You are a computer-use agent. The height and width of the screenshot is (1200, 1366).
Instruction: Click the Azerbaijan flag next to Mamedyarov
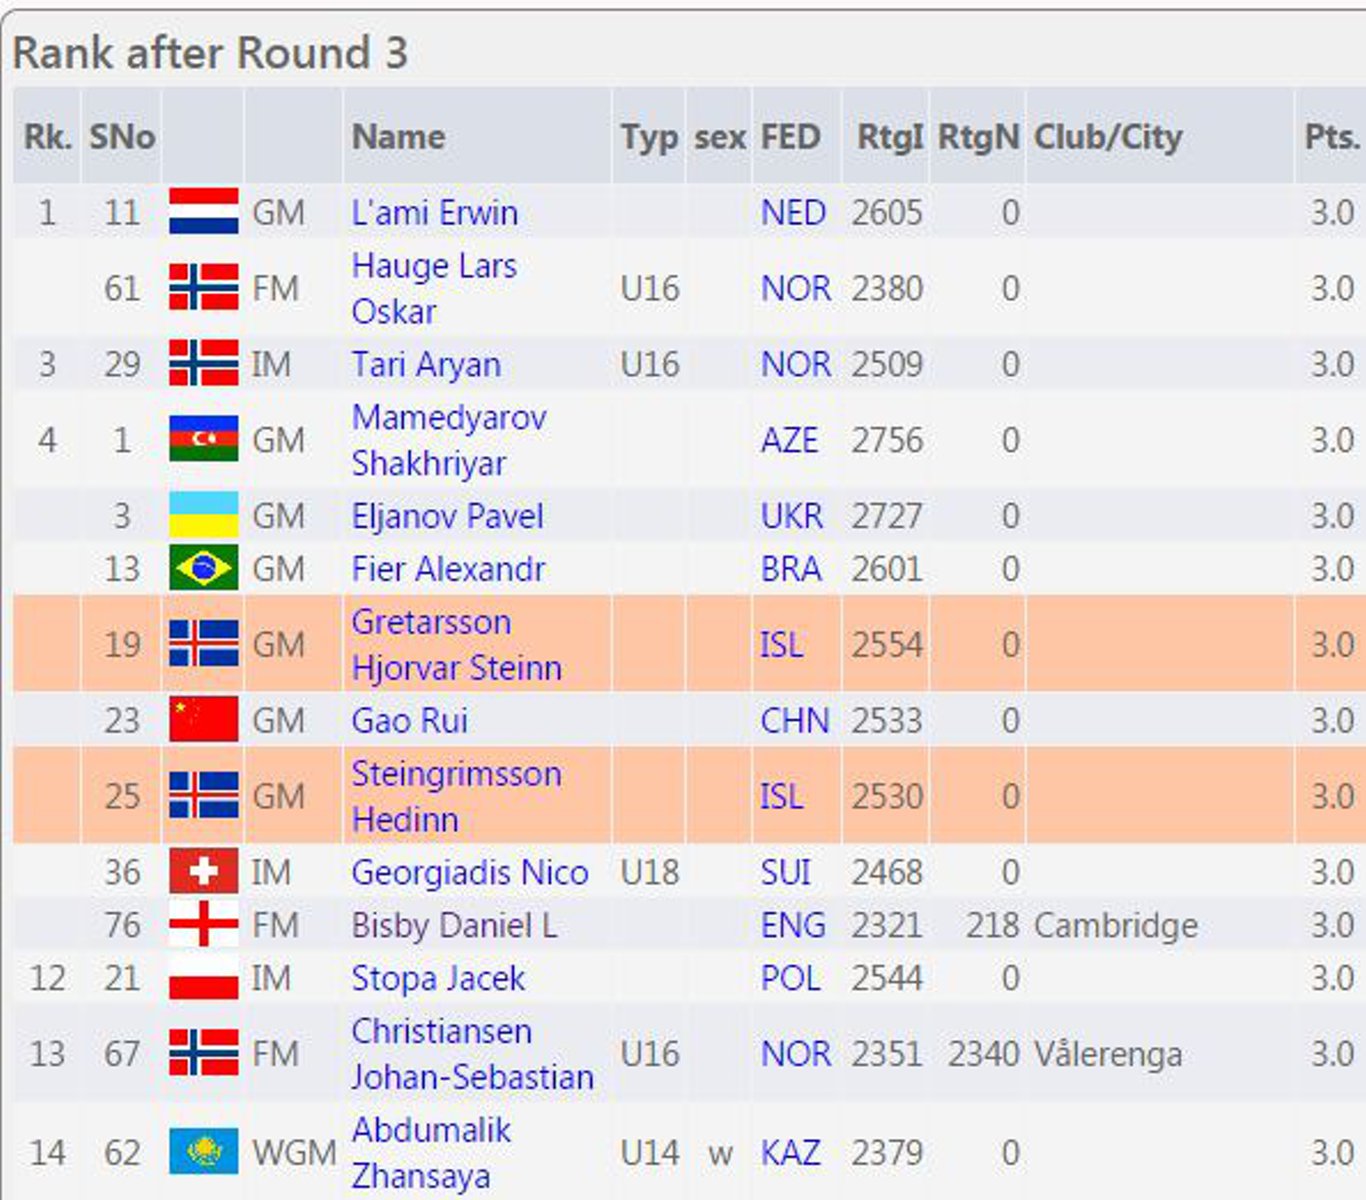(204, 439)
